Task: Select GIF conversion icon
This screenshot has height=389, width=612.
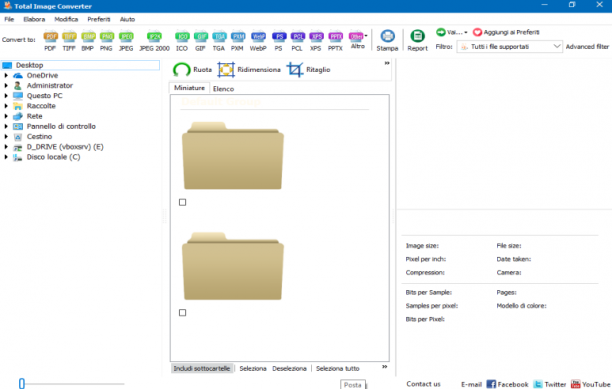Action: [x=200, y=41]
